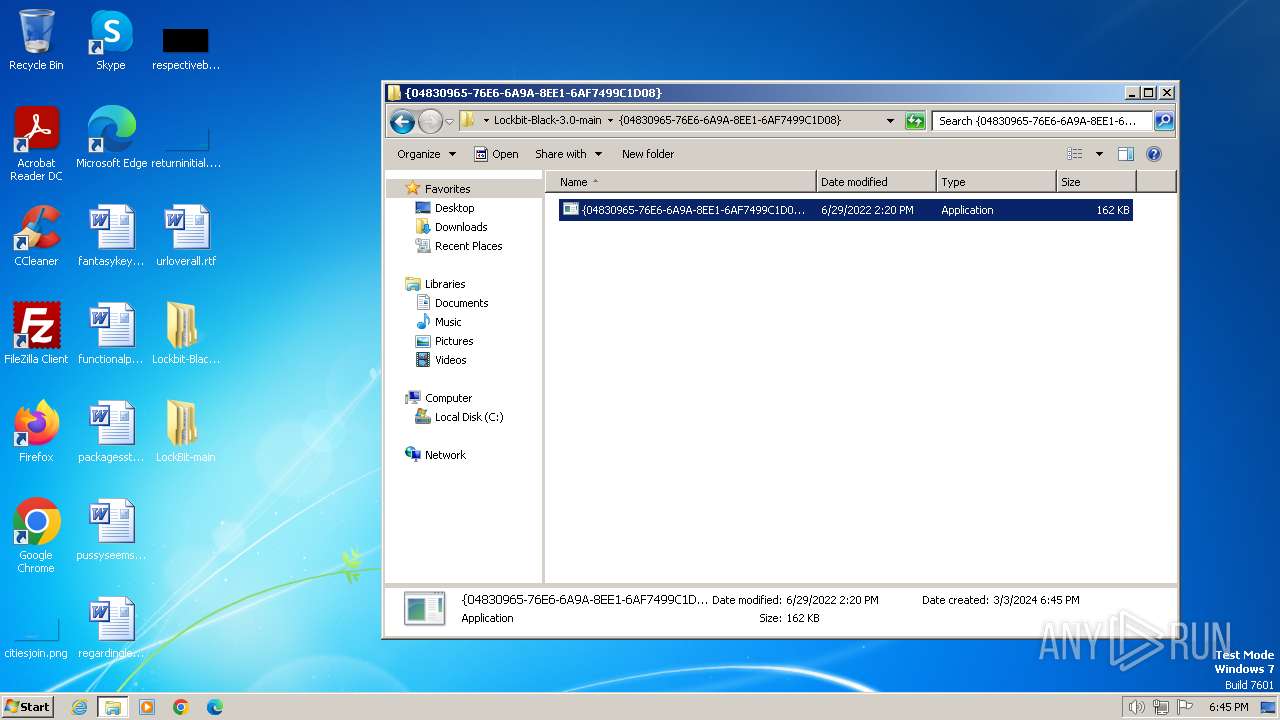Open the Organize dropdown menu
Screen dimensions: 1280x720
click(x=426, y=154)
